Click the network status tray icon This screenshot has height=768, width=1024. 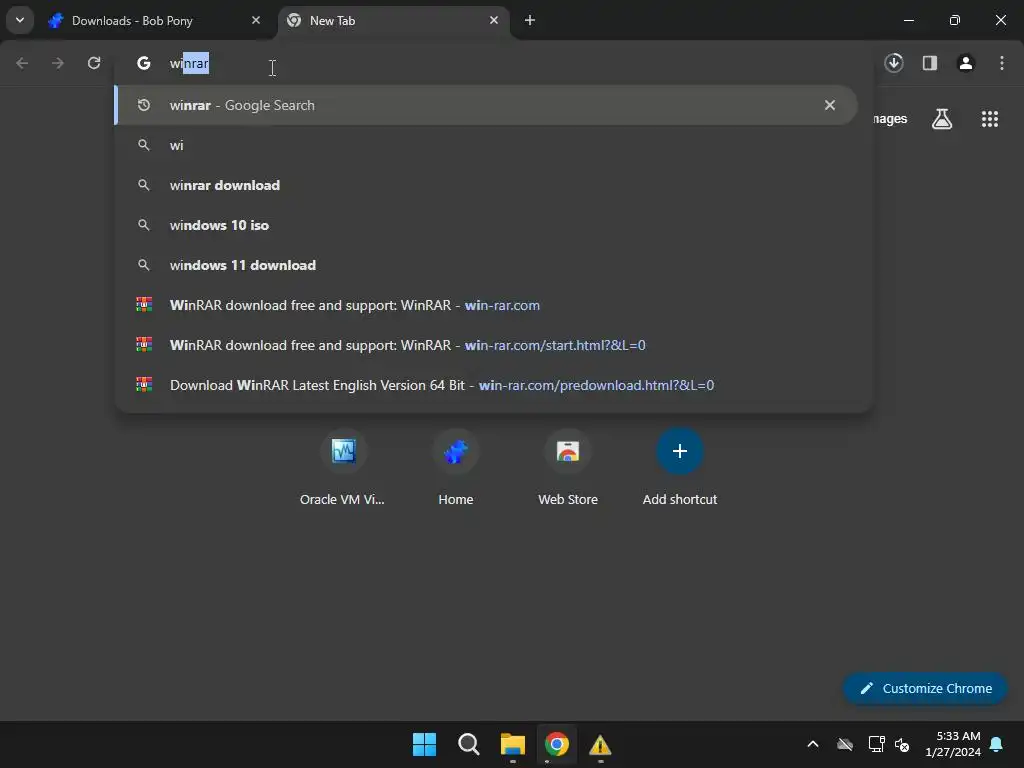(876, 744)
